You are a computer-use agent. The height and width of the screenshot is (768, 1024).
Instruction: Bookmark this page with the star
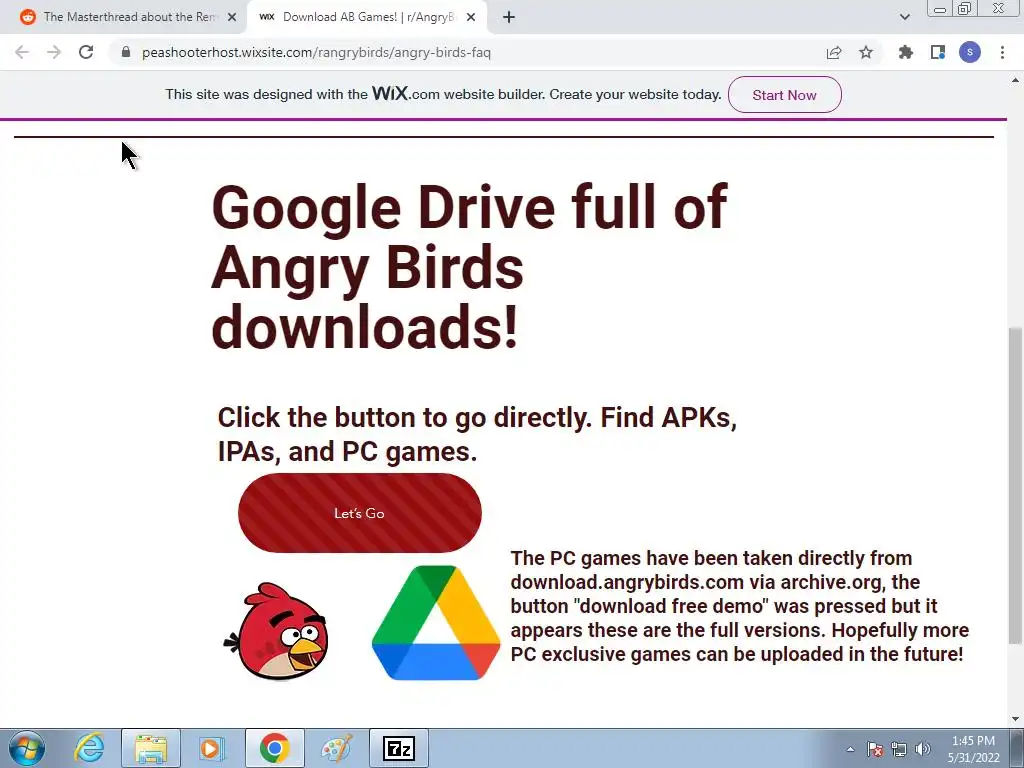click(866, 52)
